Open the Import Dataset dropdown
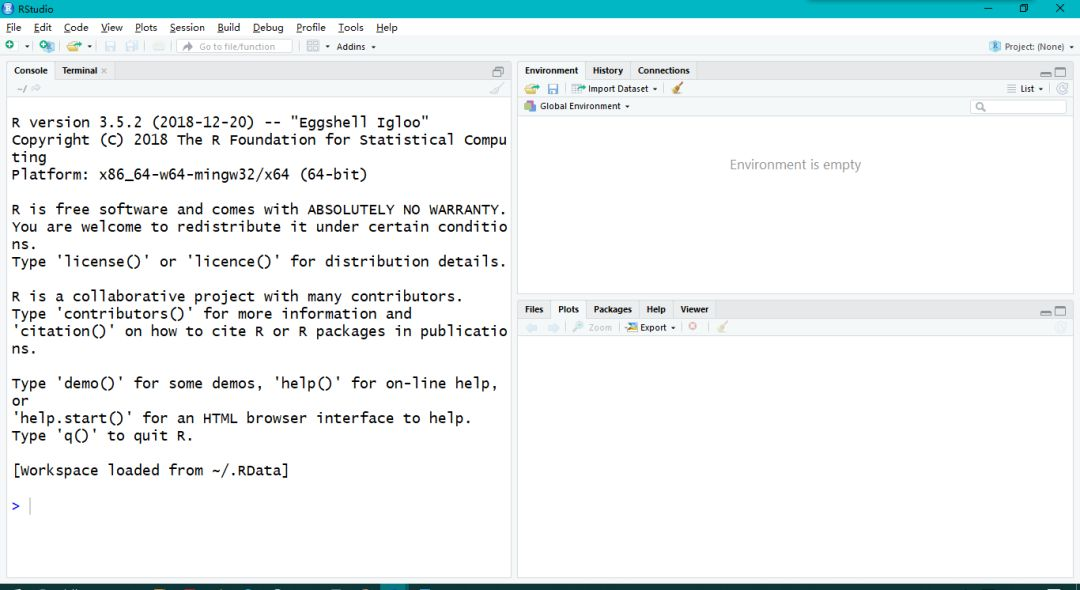Viewport: 1080px width, 590px height. [614, 89]
